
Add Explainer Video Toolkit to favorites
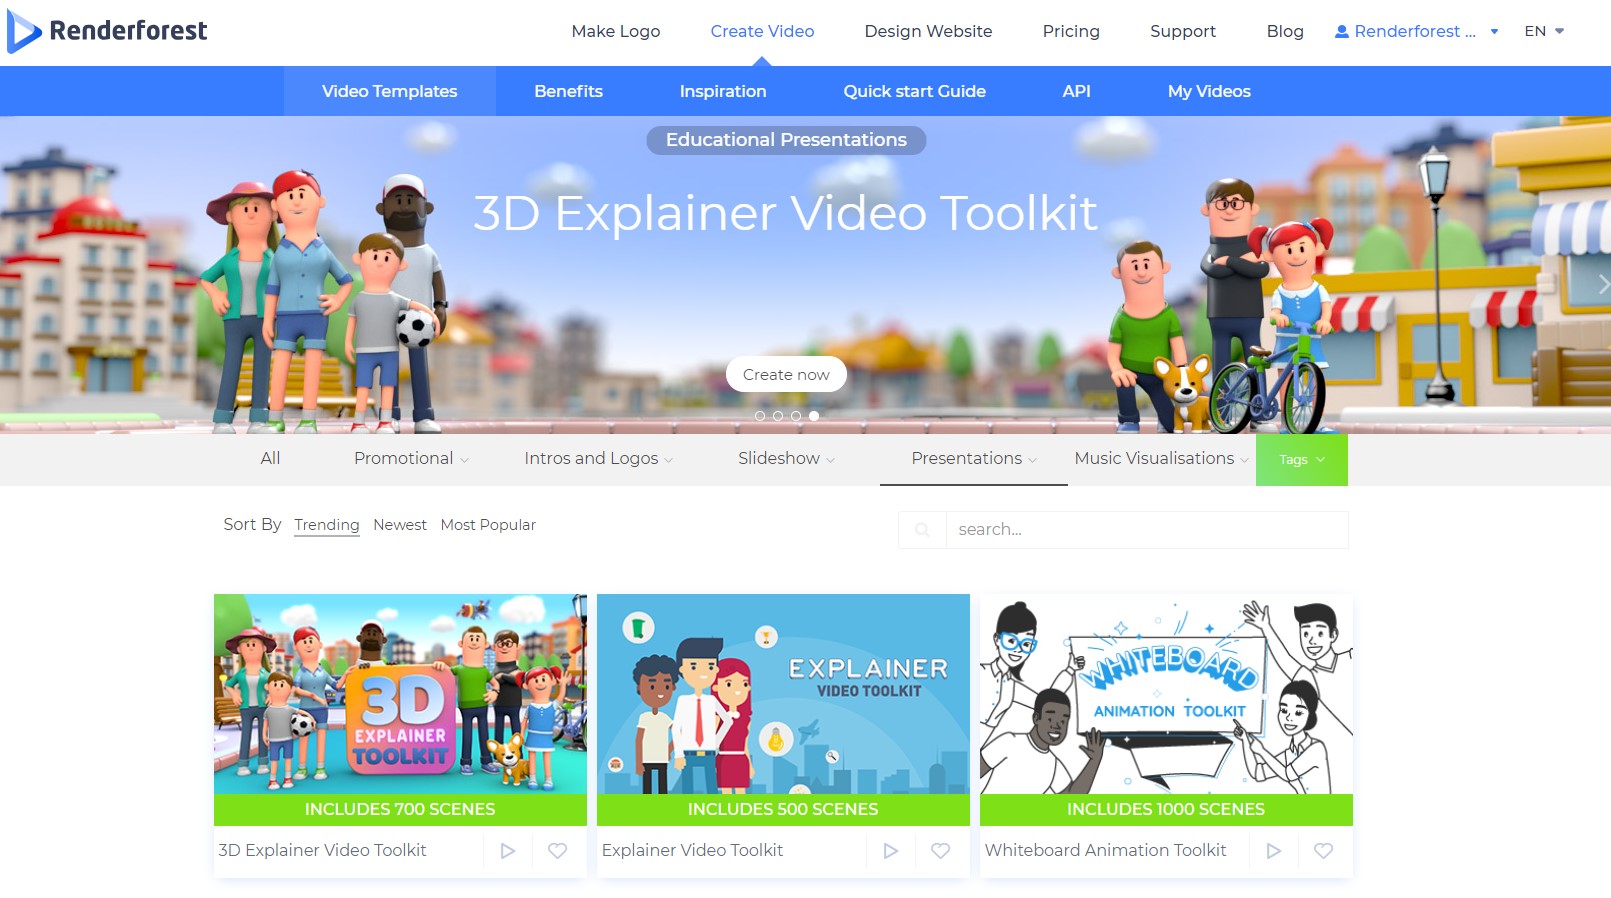[941, 851]
